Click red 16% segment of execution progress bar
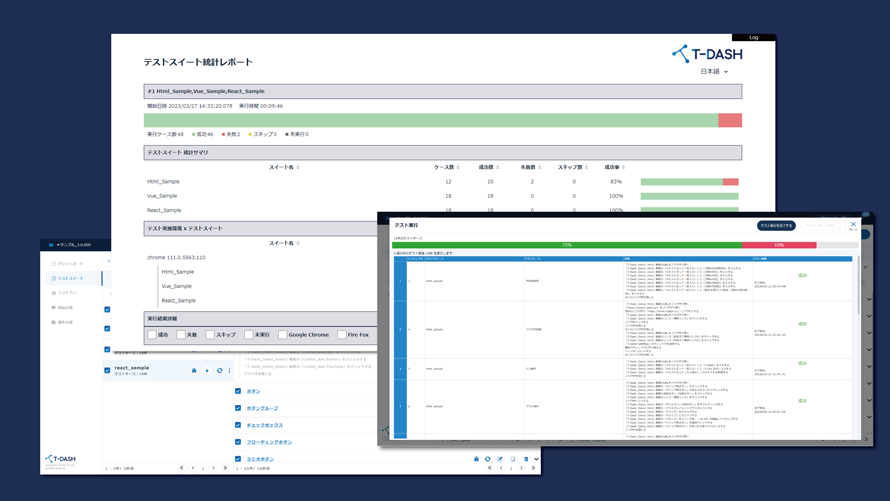 click(x=779, y=245)
